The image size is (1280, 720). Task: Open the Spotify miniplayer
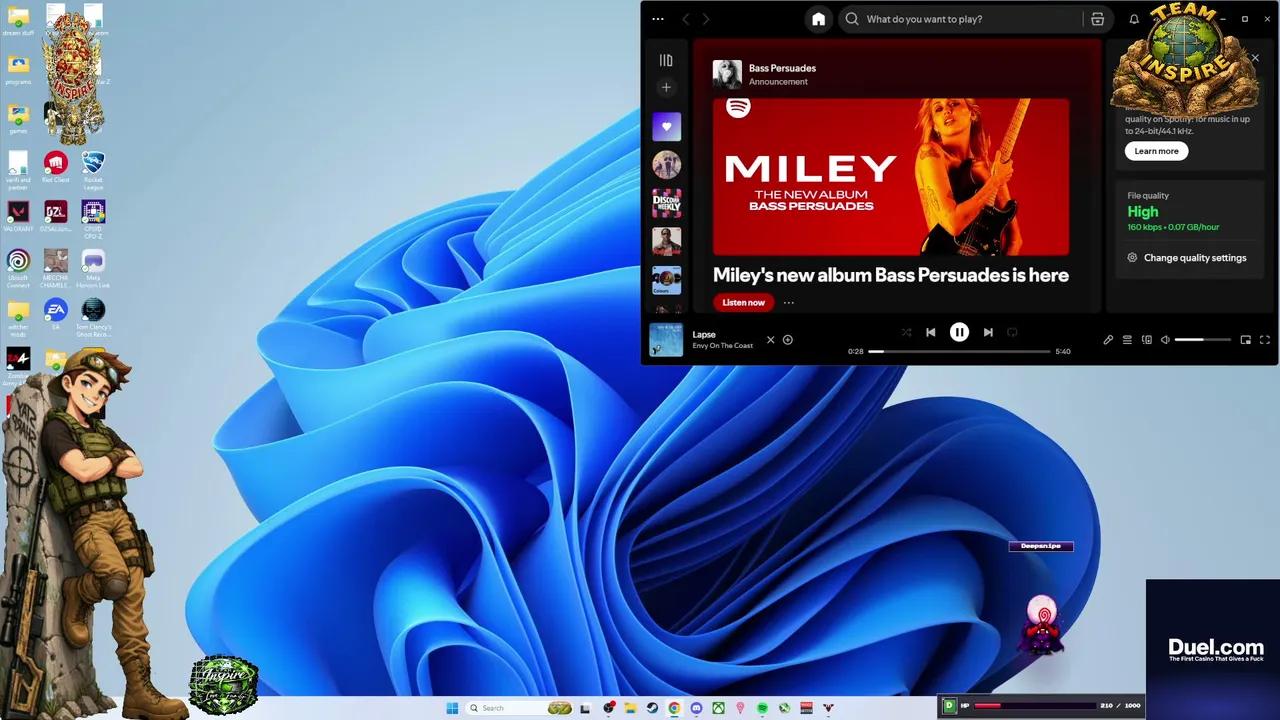pyautogui.click(x=1246, y=340)
